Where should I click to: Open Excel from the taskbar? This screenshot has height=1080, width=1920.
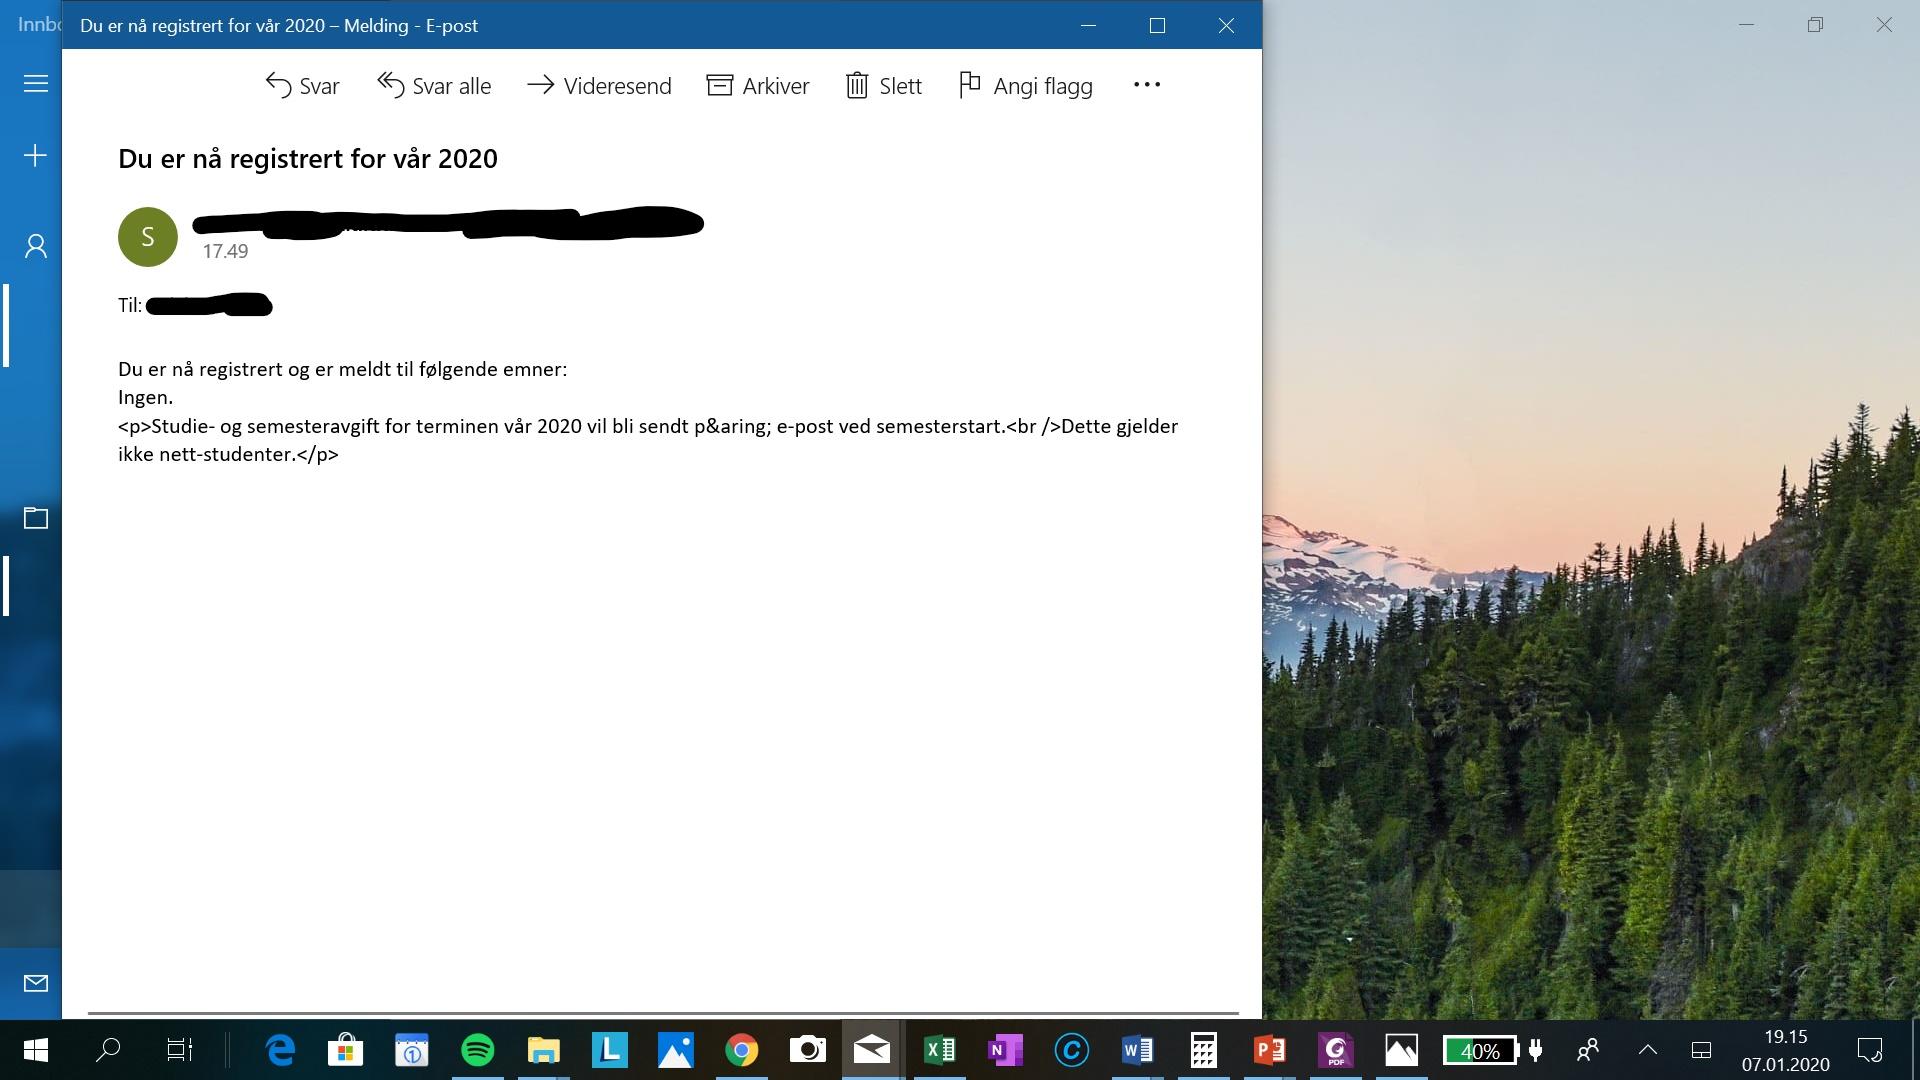click(x=938, y=1050)
